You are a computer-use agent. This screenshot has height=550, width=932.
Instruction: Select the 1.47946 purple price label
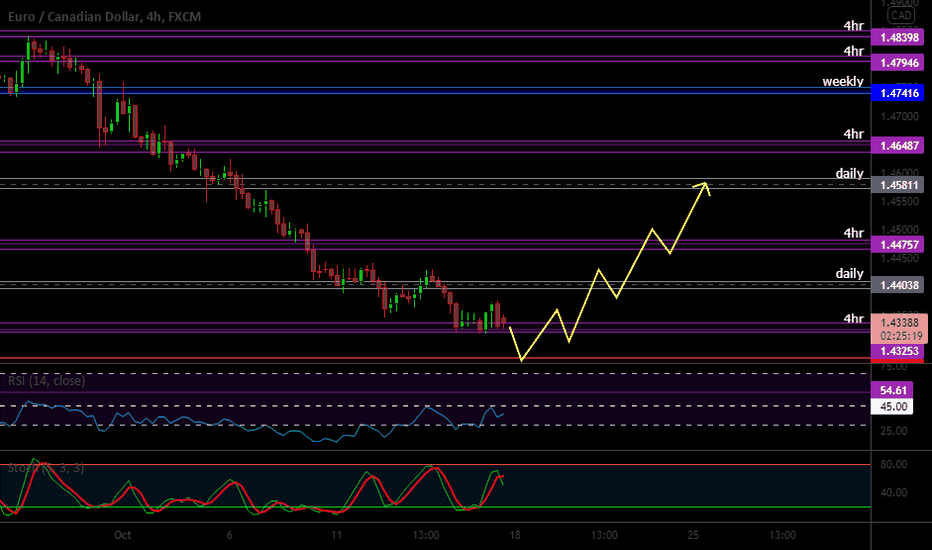[x=898, y=62]
